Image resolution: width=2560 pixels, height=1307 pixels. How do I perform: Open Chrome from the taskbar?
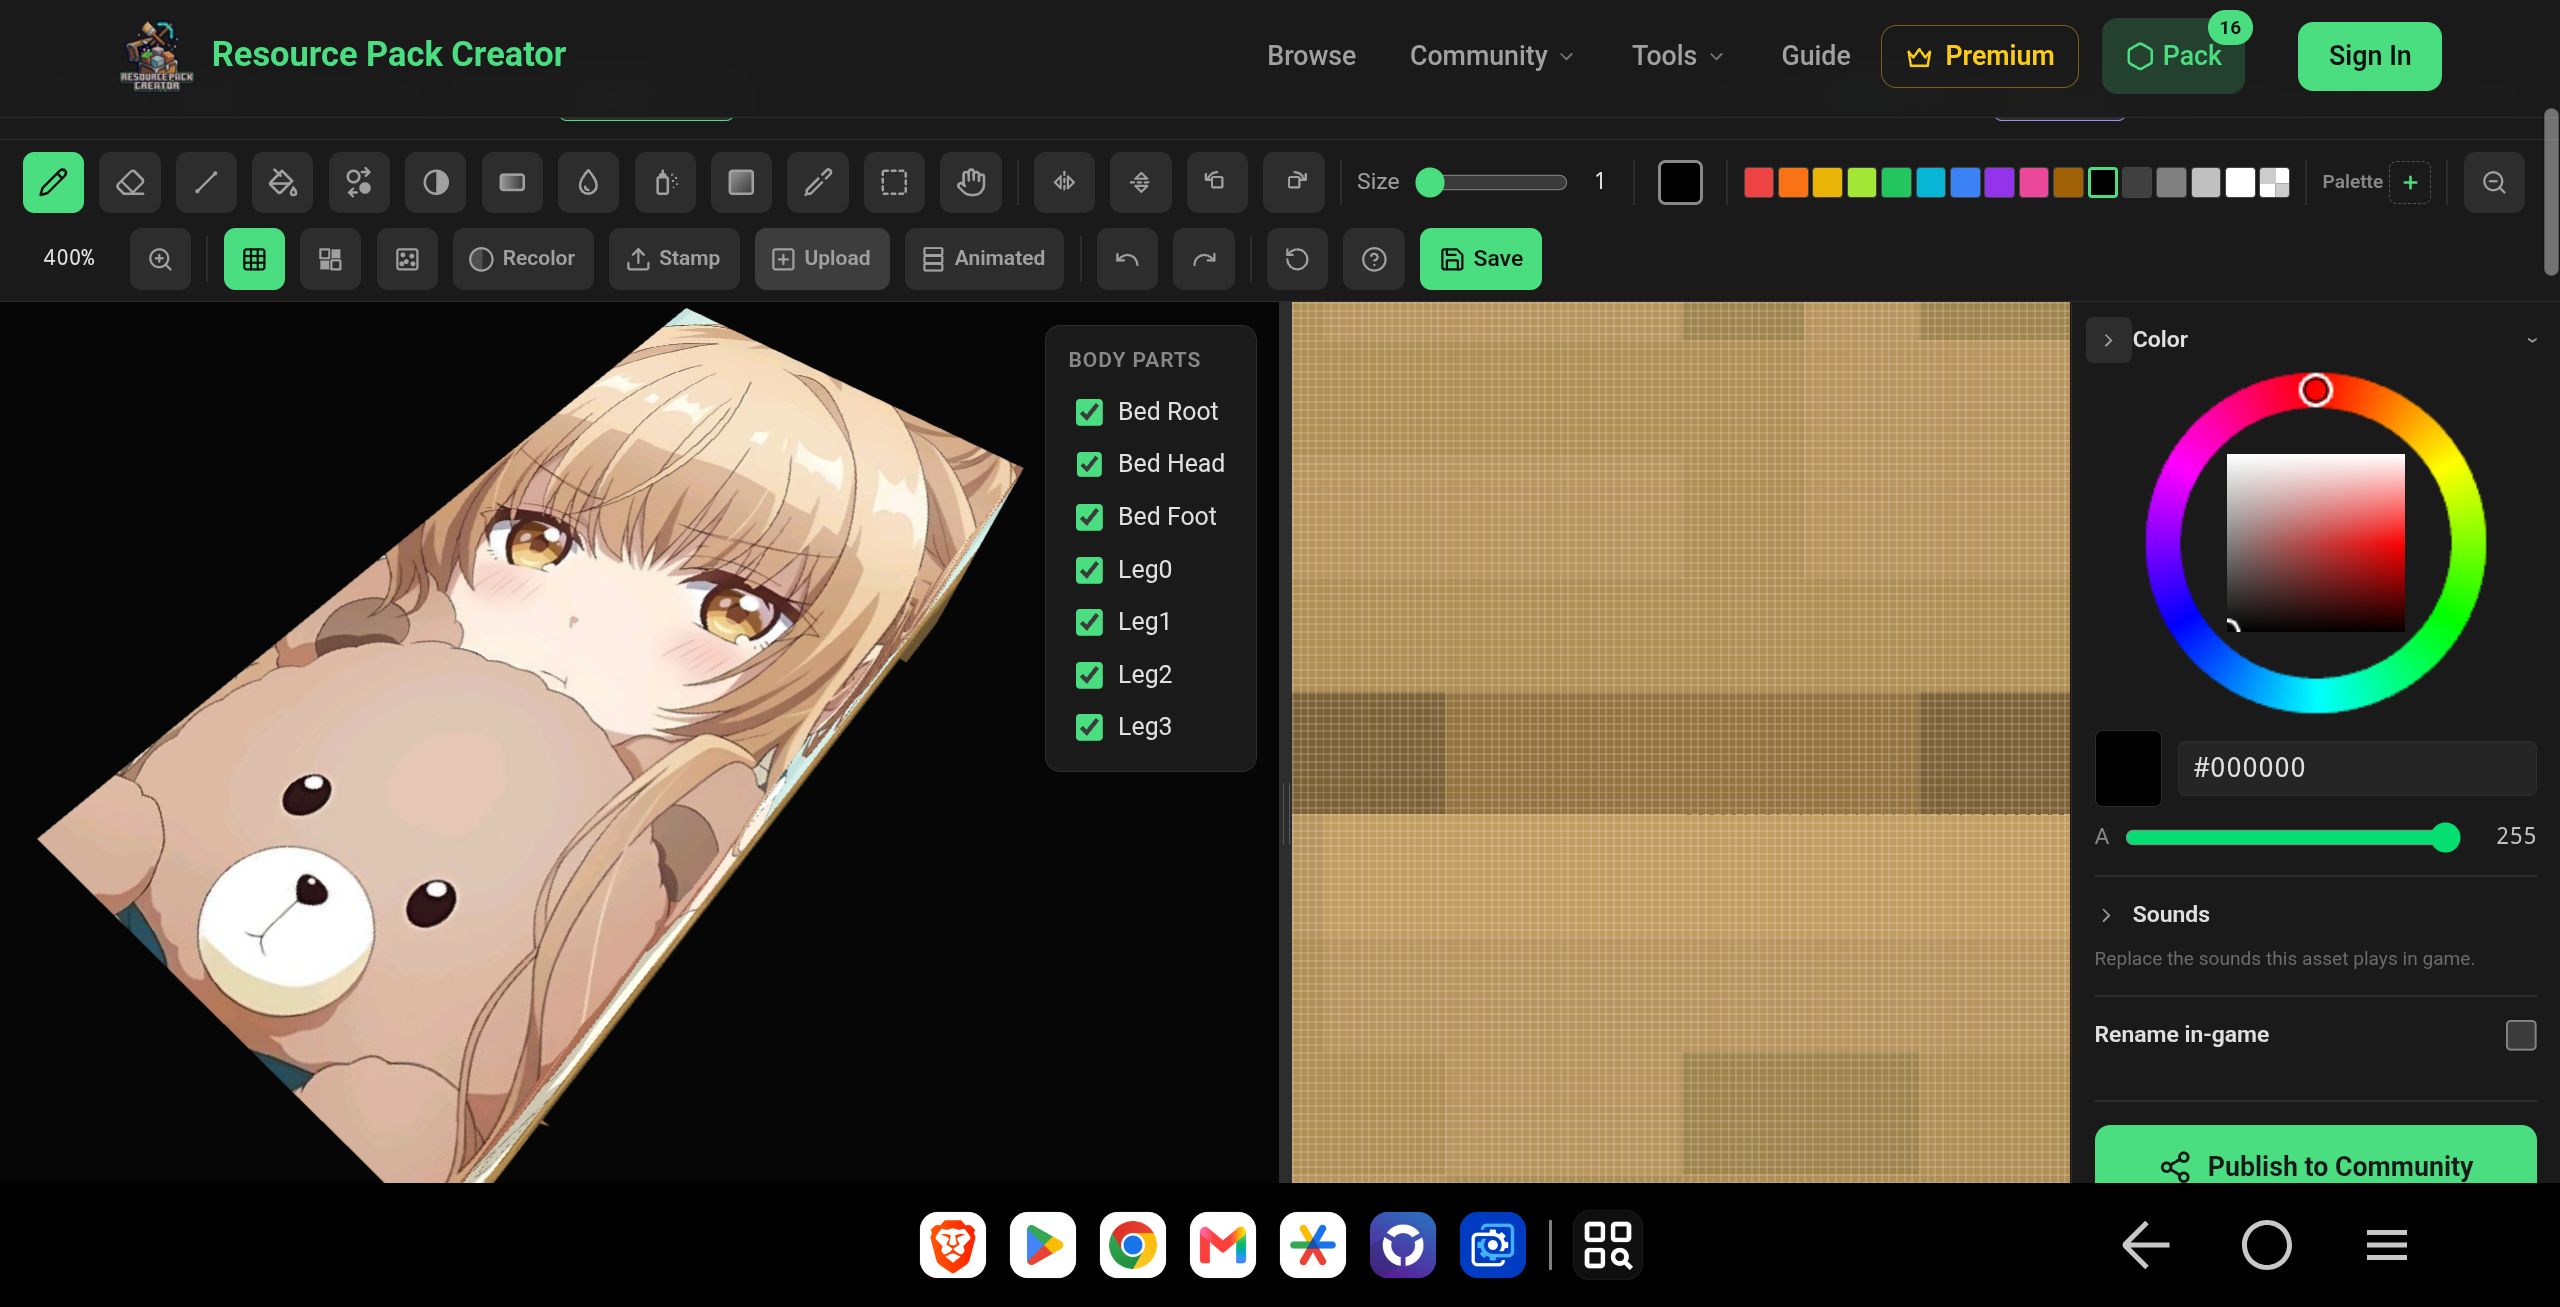pyautogui.click(x=1132, y=1245)
